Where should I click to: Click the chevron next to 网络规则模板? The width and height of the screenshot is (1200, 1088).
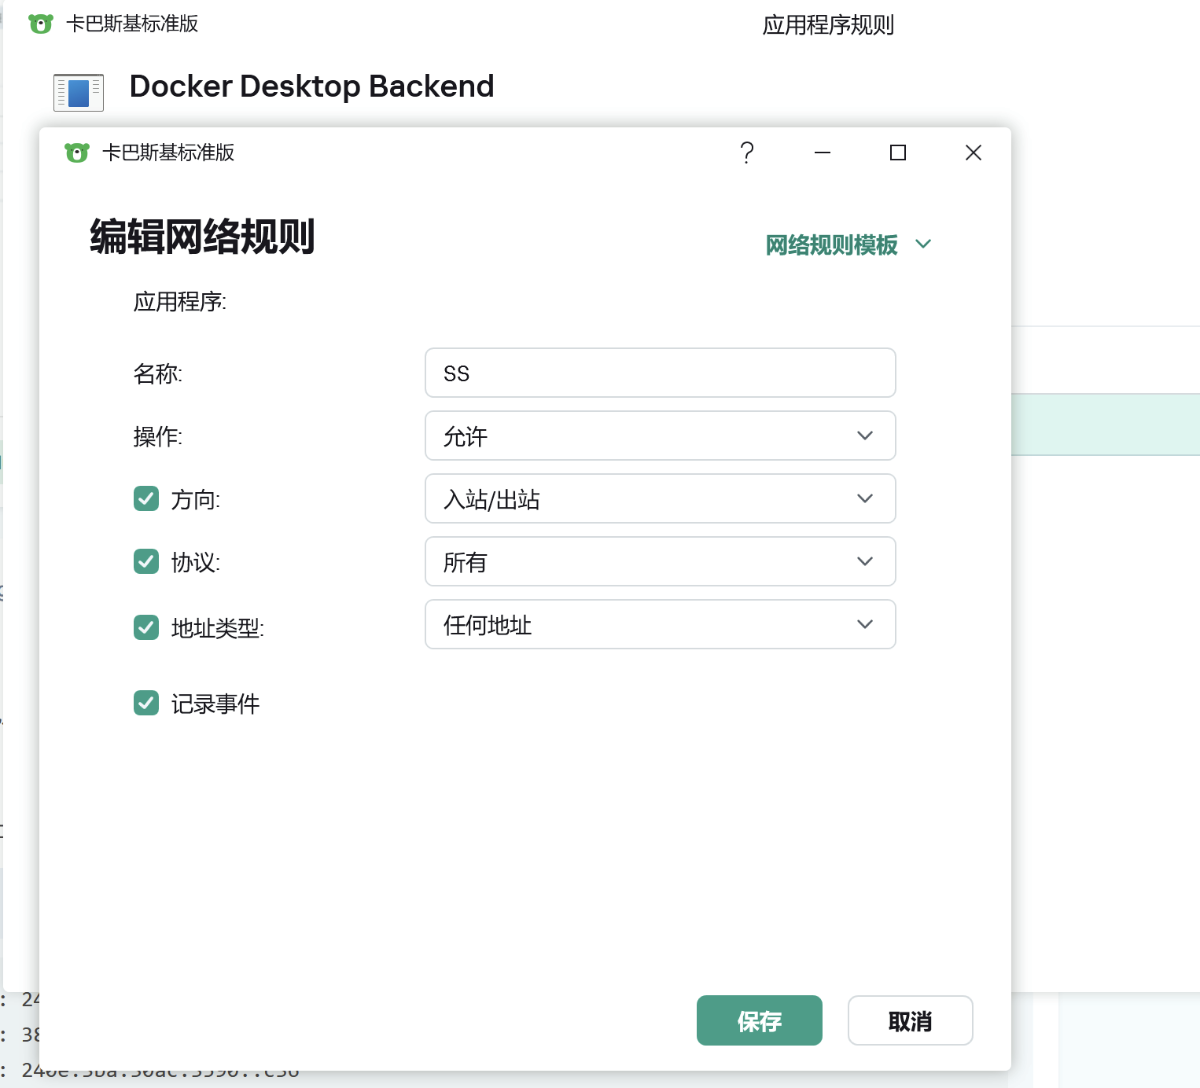click(x=923, y=244)
